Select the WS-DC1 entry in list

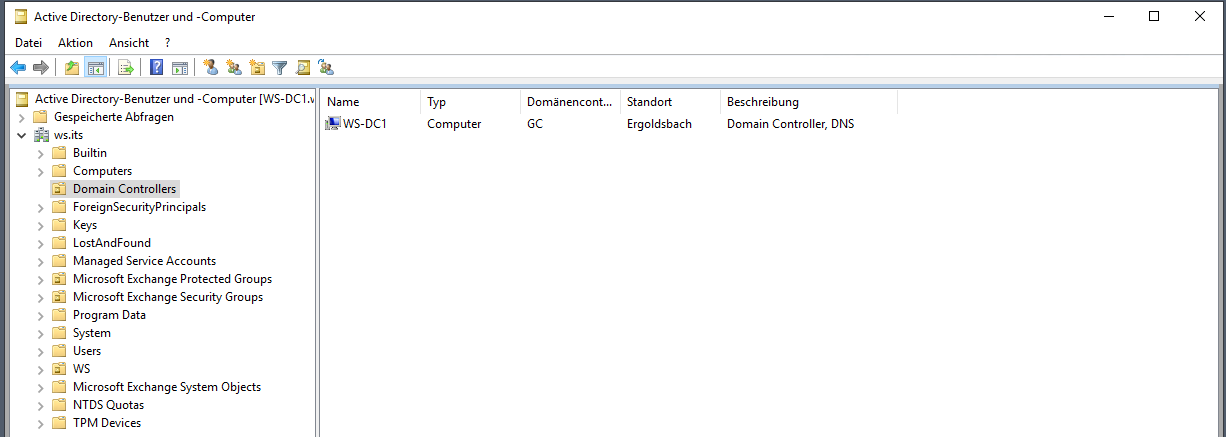[364, 124]
